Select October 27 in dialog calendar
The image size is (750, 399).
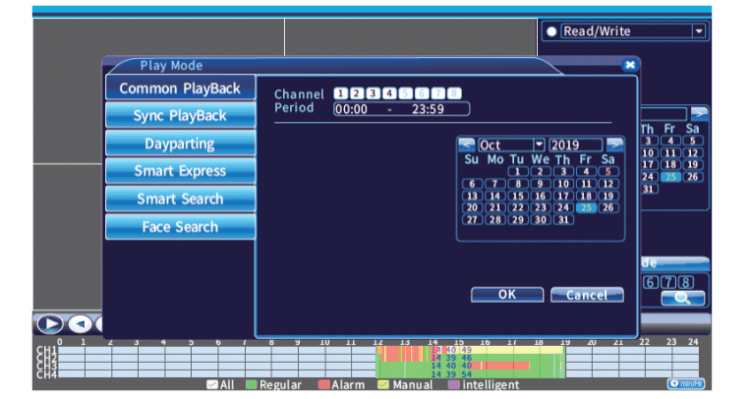click(472, 220)
